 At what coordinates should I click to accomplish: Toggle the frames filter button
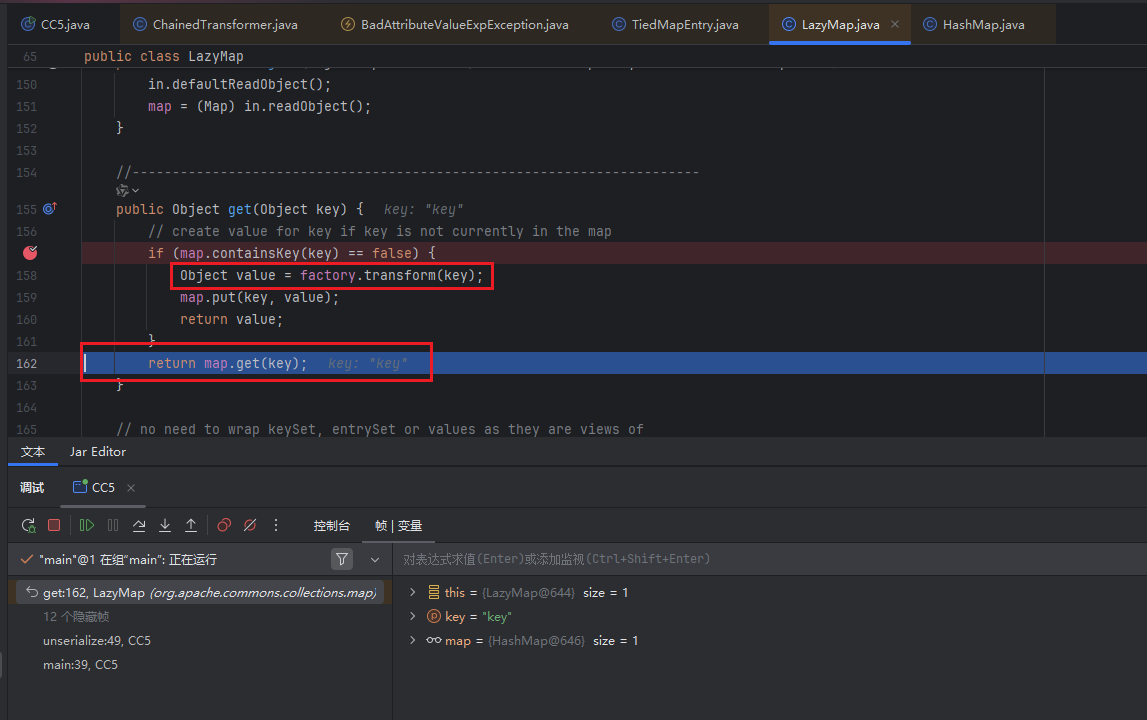tap(342, 559)
